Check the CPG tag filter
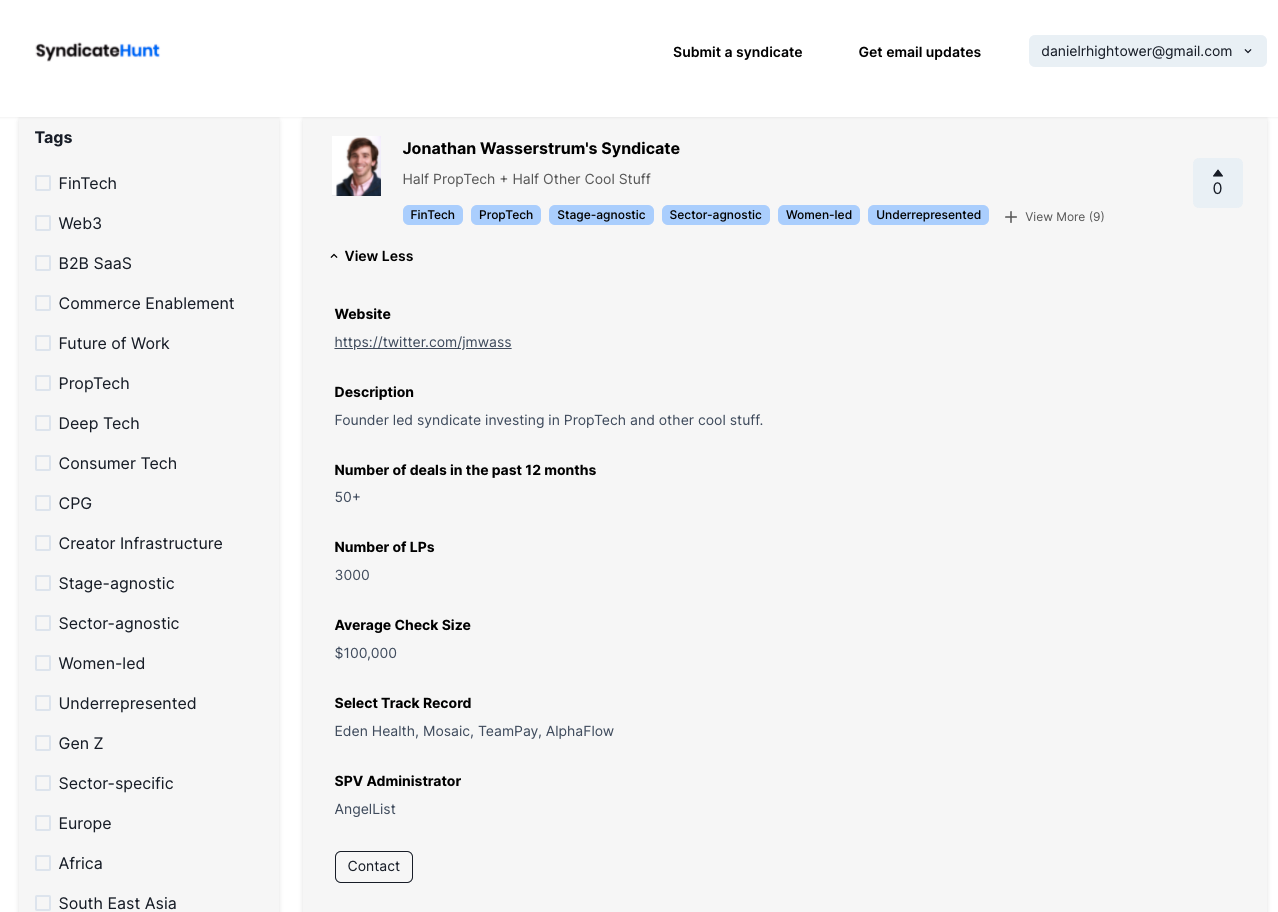 [x=43, y=503]
